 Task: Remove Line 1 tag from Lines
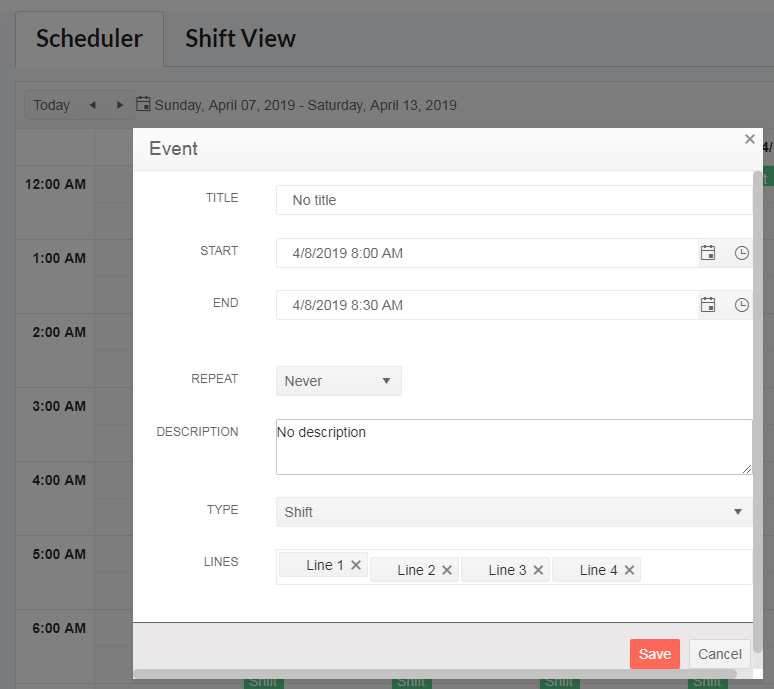356,565
